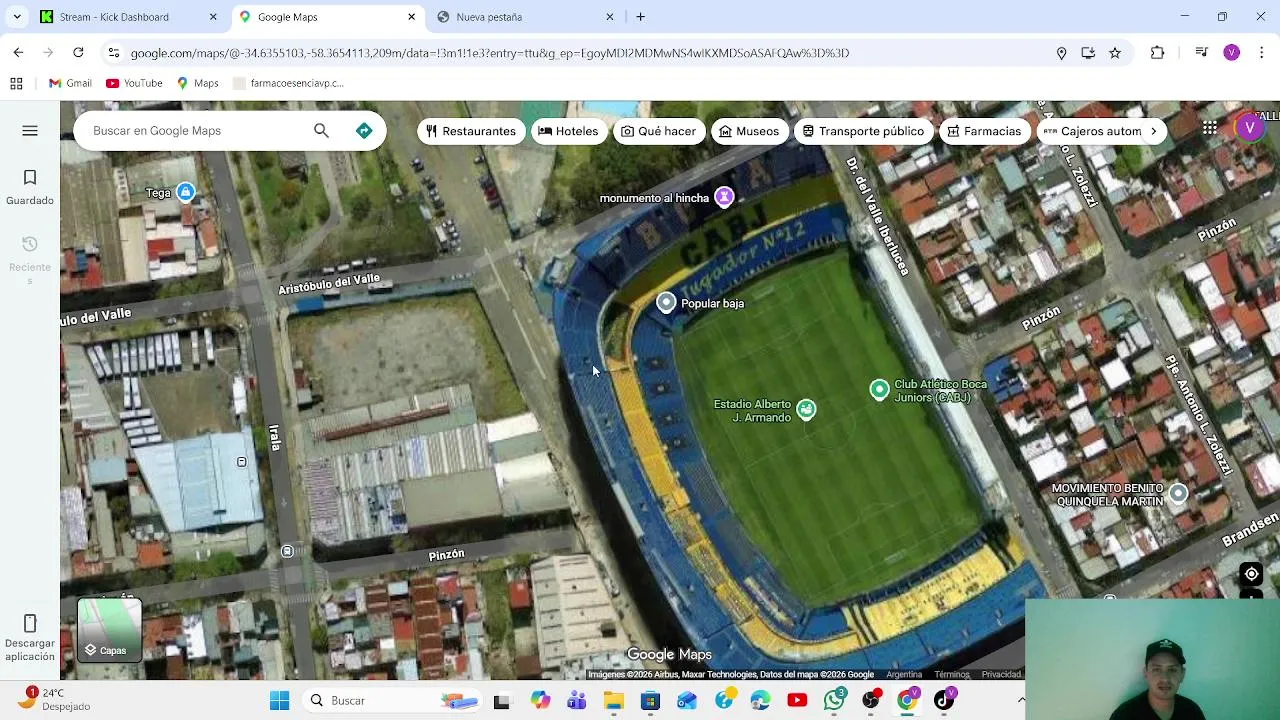This screenshot has width=1280, height=720.
Task: Open a new browser tab
Action: pos(641,17)
